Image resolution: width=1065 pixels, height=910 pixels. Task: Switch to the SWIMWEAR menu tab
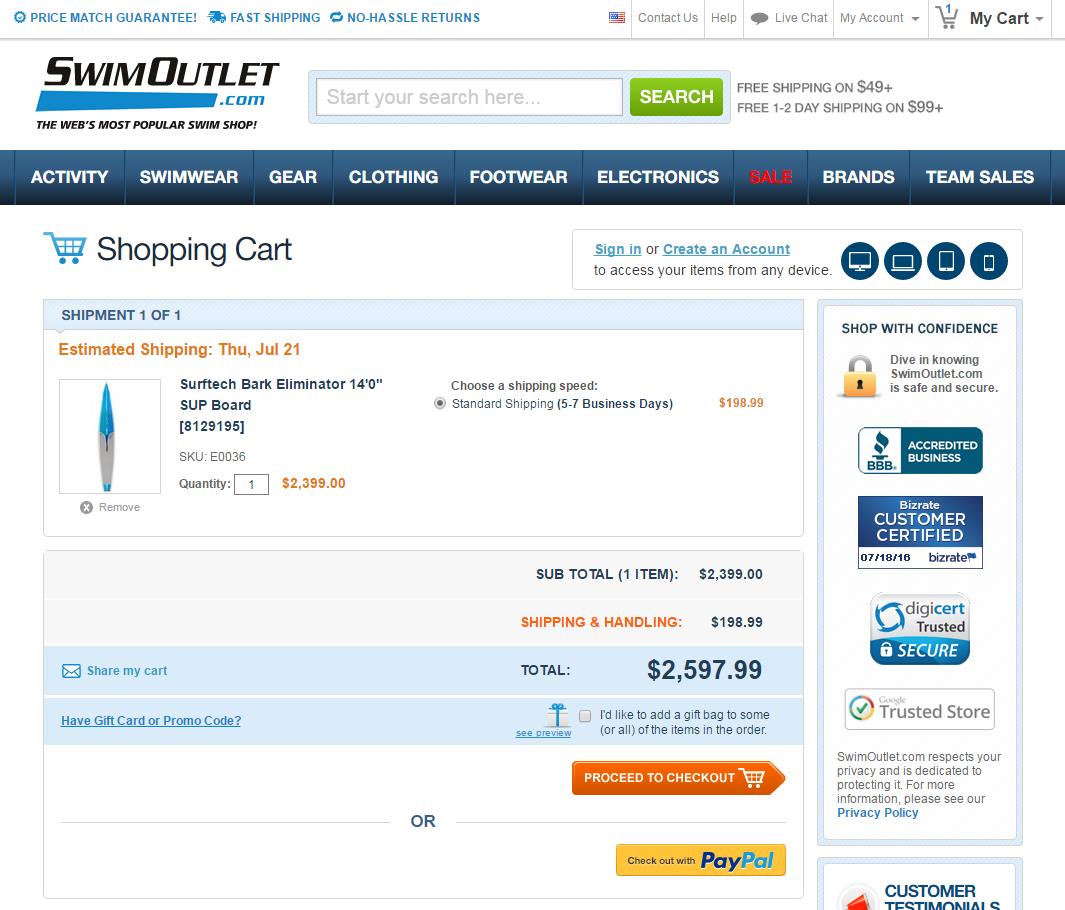click(188, 177)
